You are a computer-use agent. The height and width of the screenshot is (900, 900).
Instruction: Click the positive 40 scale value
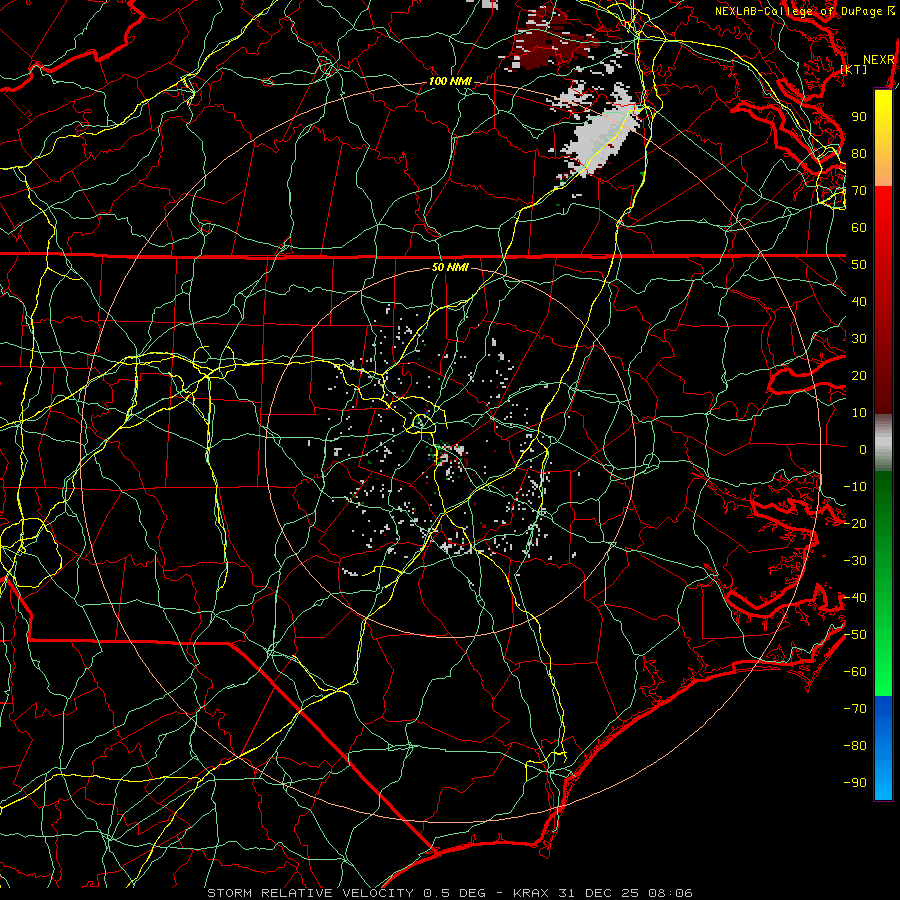coord(859,302)
